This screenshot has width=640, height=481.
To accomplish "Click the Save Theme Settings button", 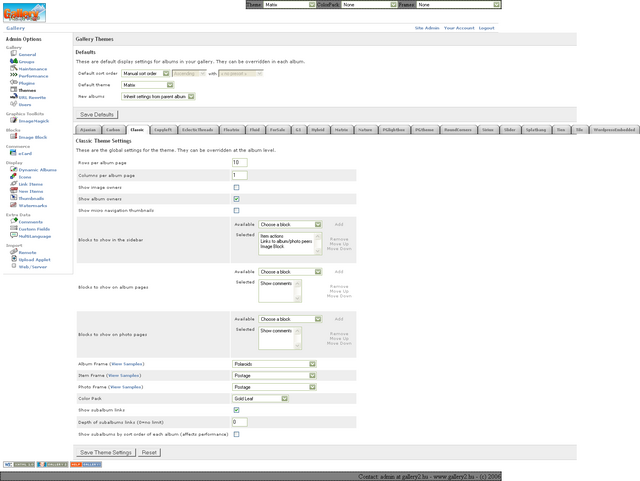I will tap(106, 452).
